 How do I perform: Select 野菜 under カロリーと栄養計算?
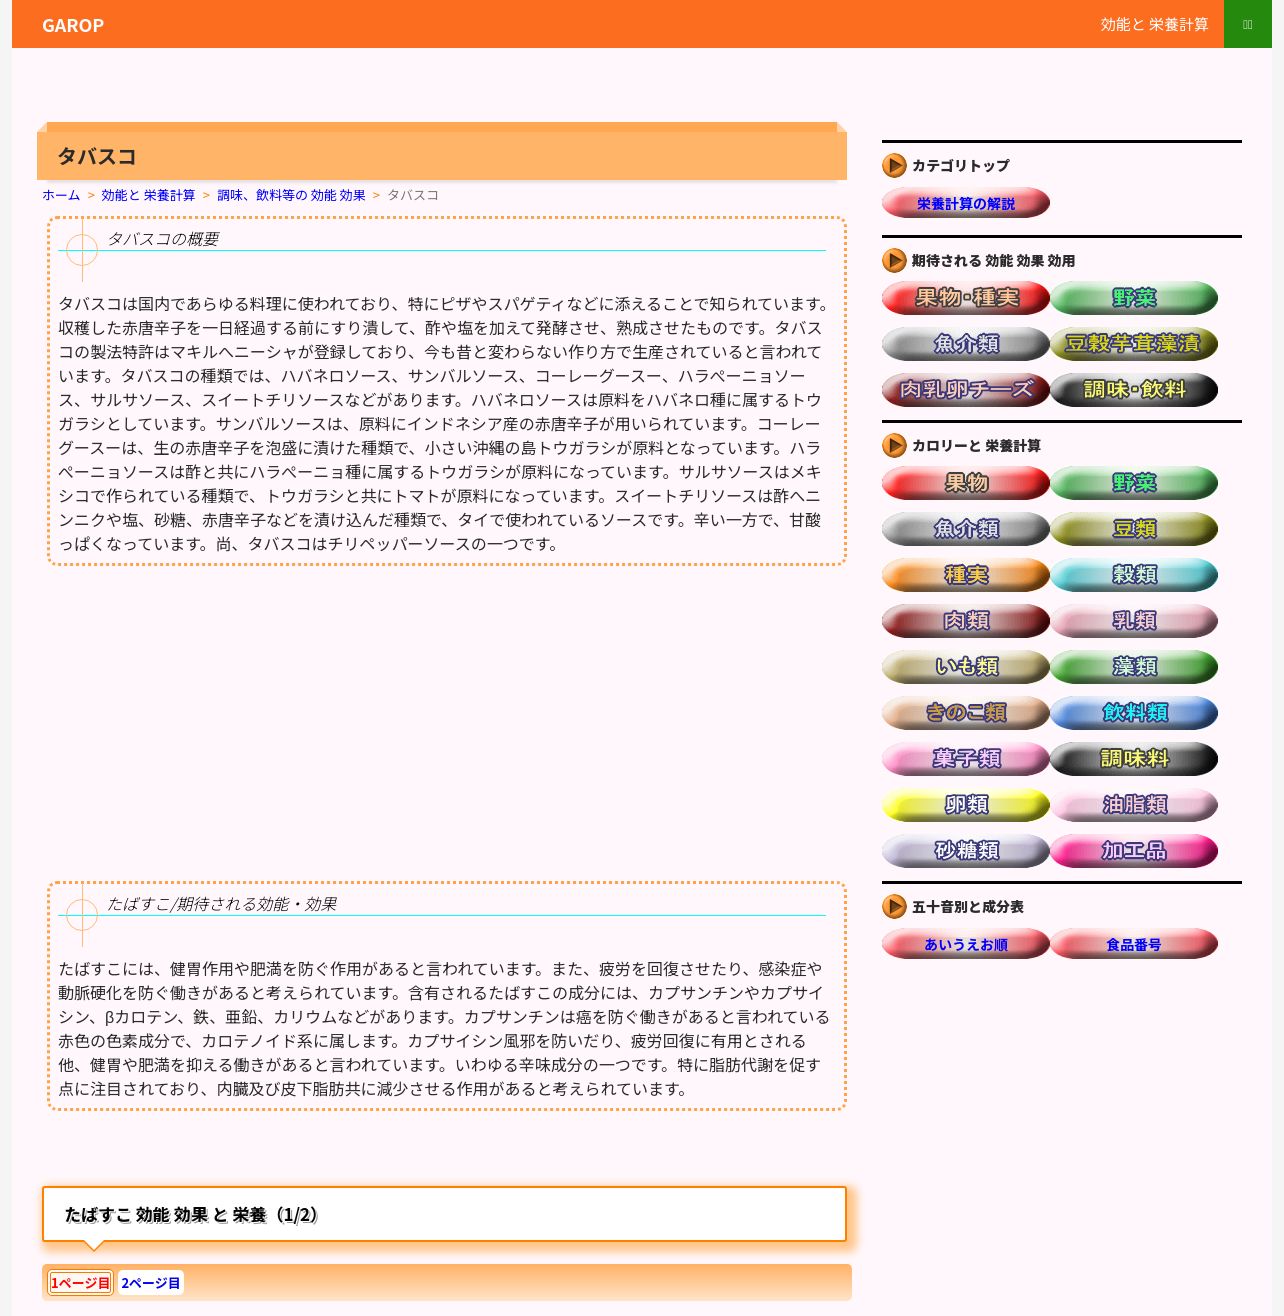tap(1134, 483)
